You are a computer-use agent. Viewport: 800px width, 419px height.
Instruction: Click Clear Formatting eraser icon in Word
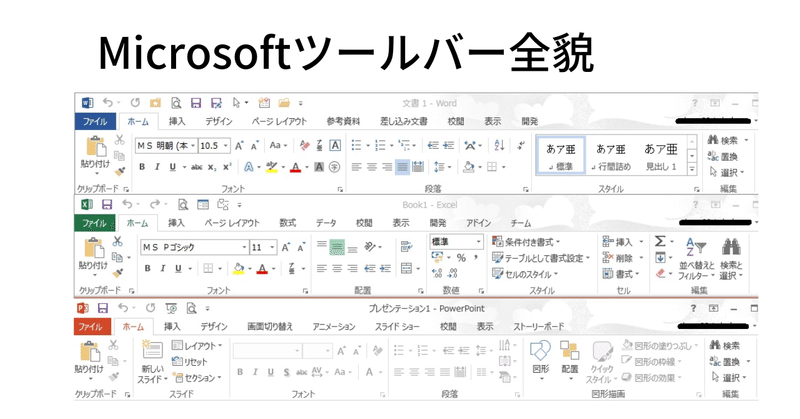[305, 145]
